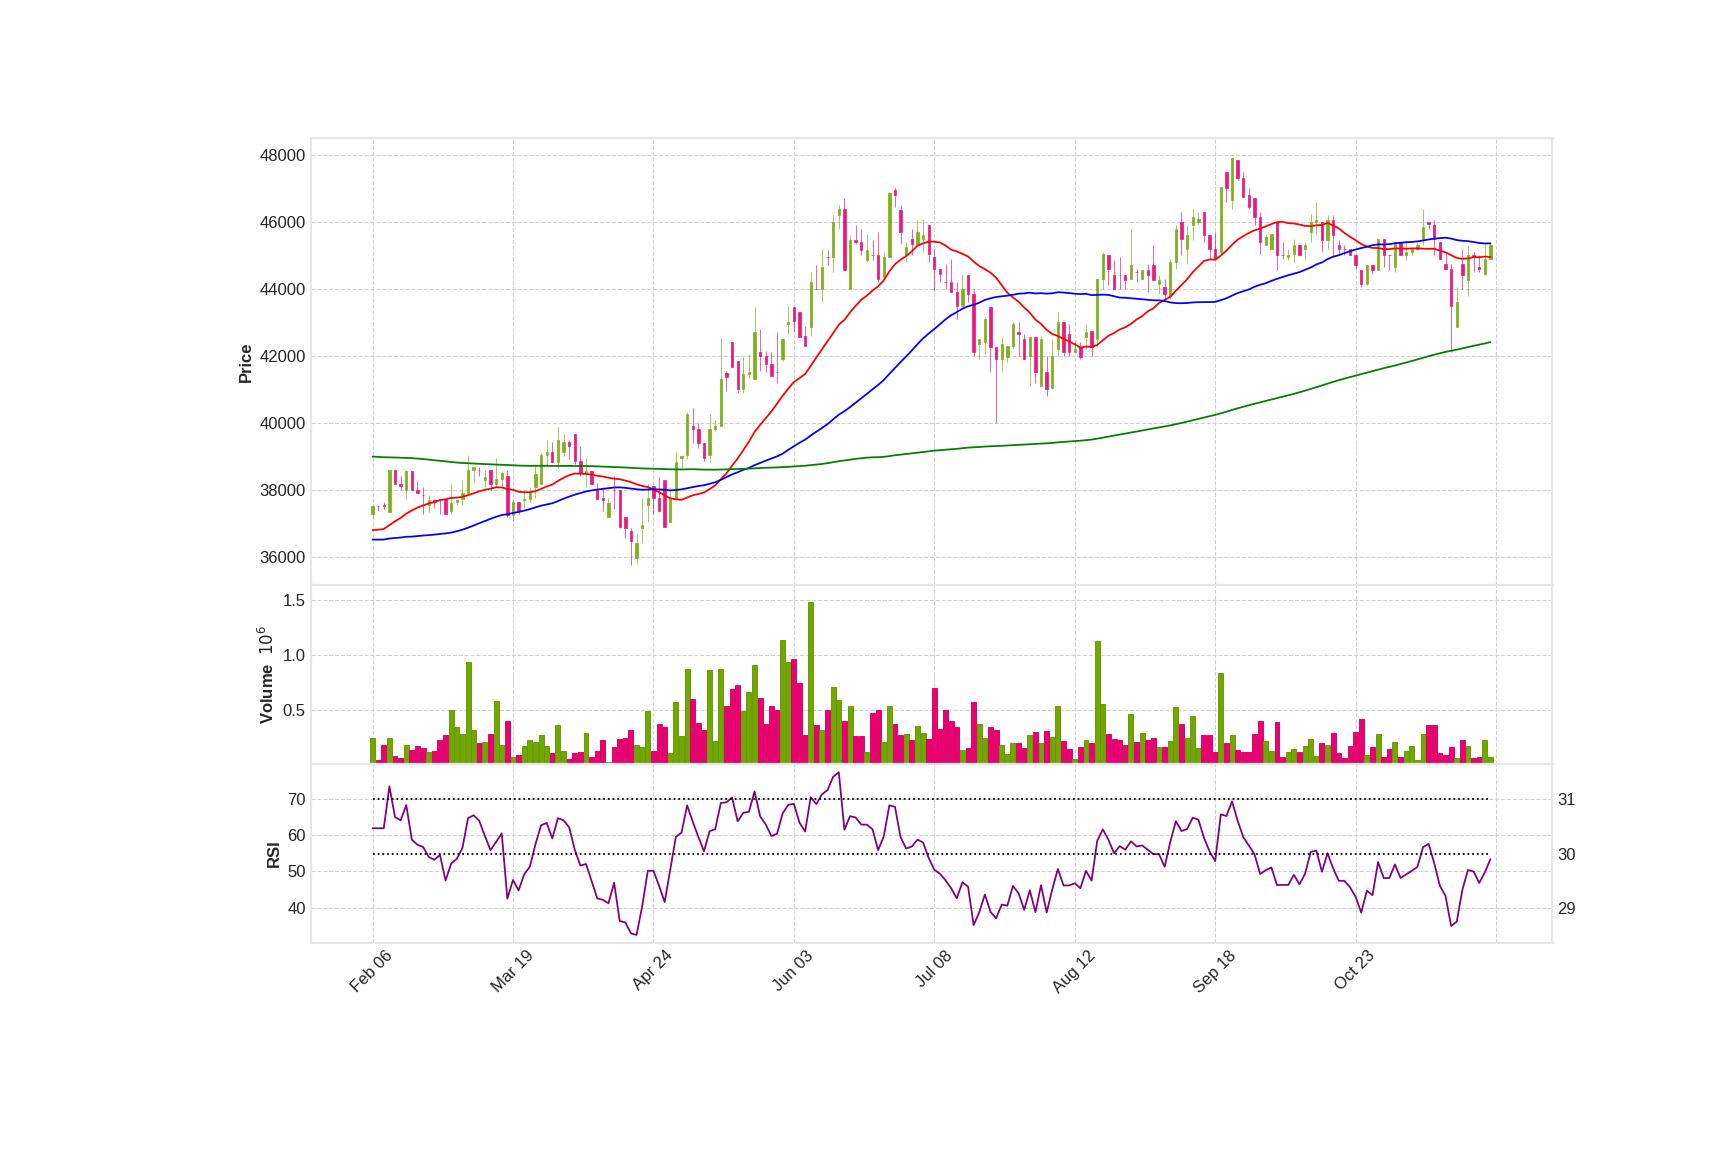Click the Jun 03 date label
Screen dimensions: 1725x1150
[x=792, y=971]
